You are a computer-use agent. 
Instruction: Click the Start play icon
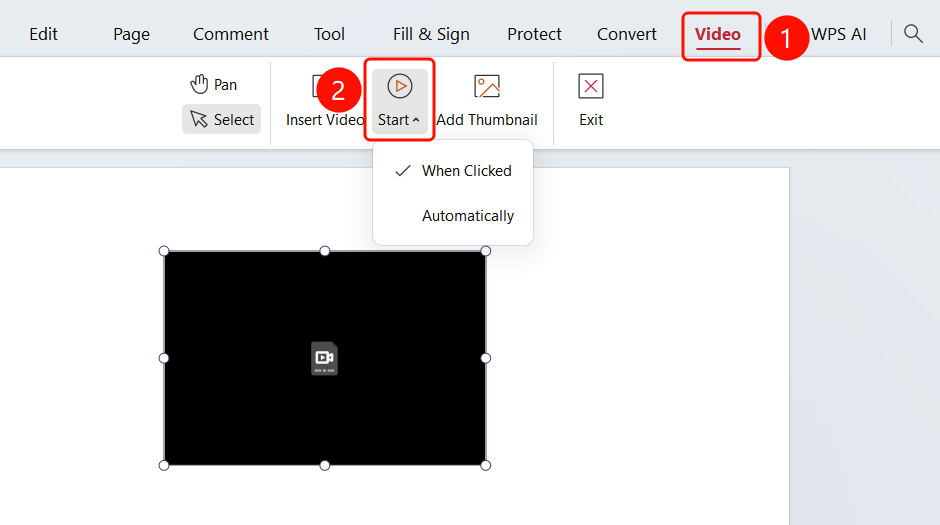[x=400, y=86]
